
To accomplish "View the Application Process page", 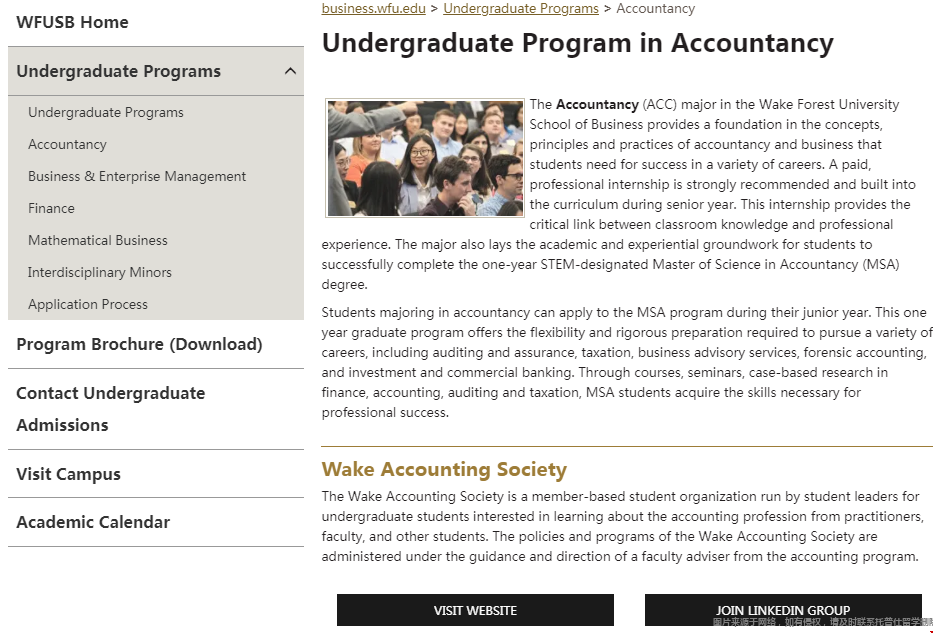I will 88,304.
